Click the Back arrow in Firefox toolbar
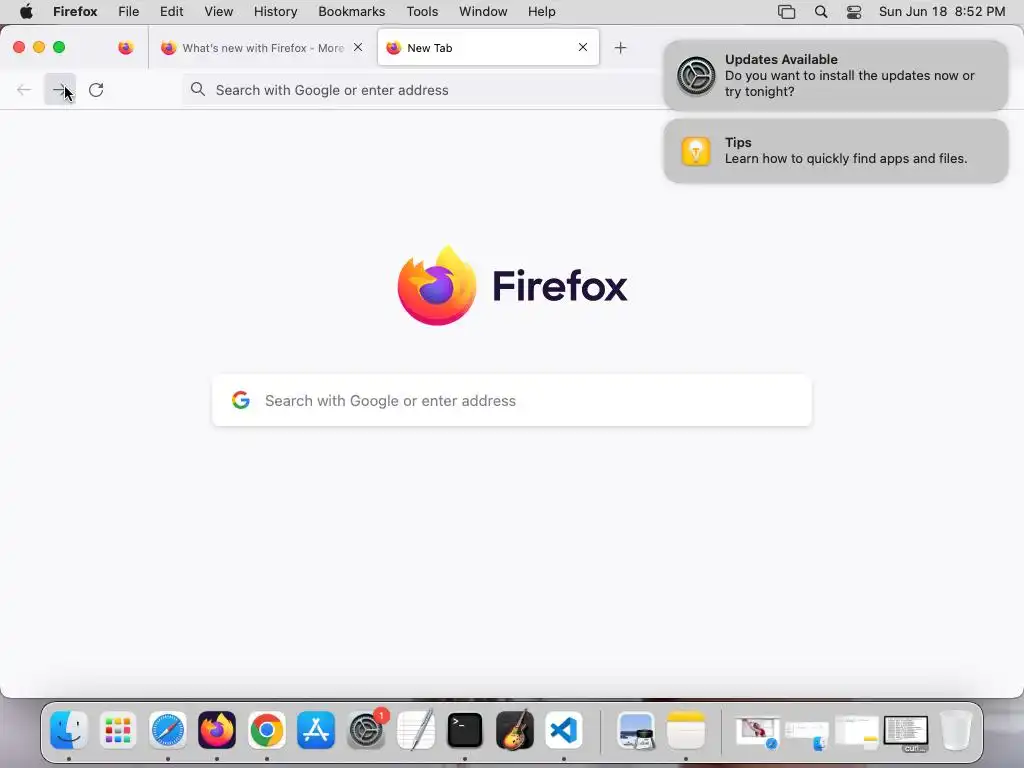 coord(24,90)
